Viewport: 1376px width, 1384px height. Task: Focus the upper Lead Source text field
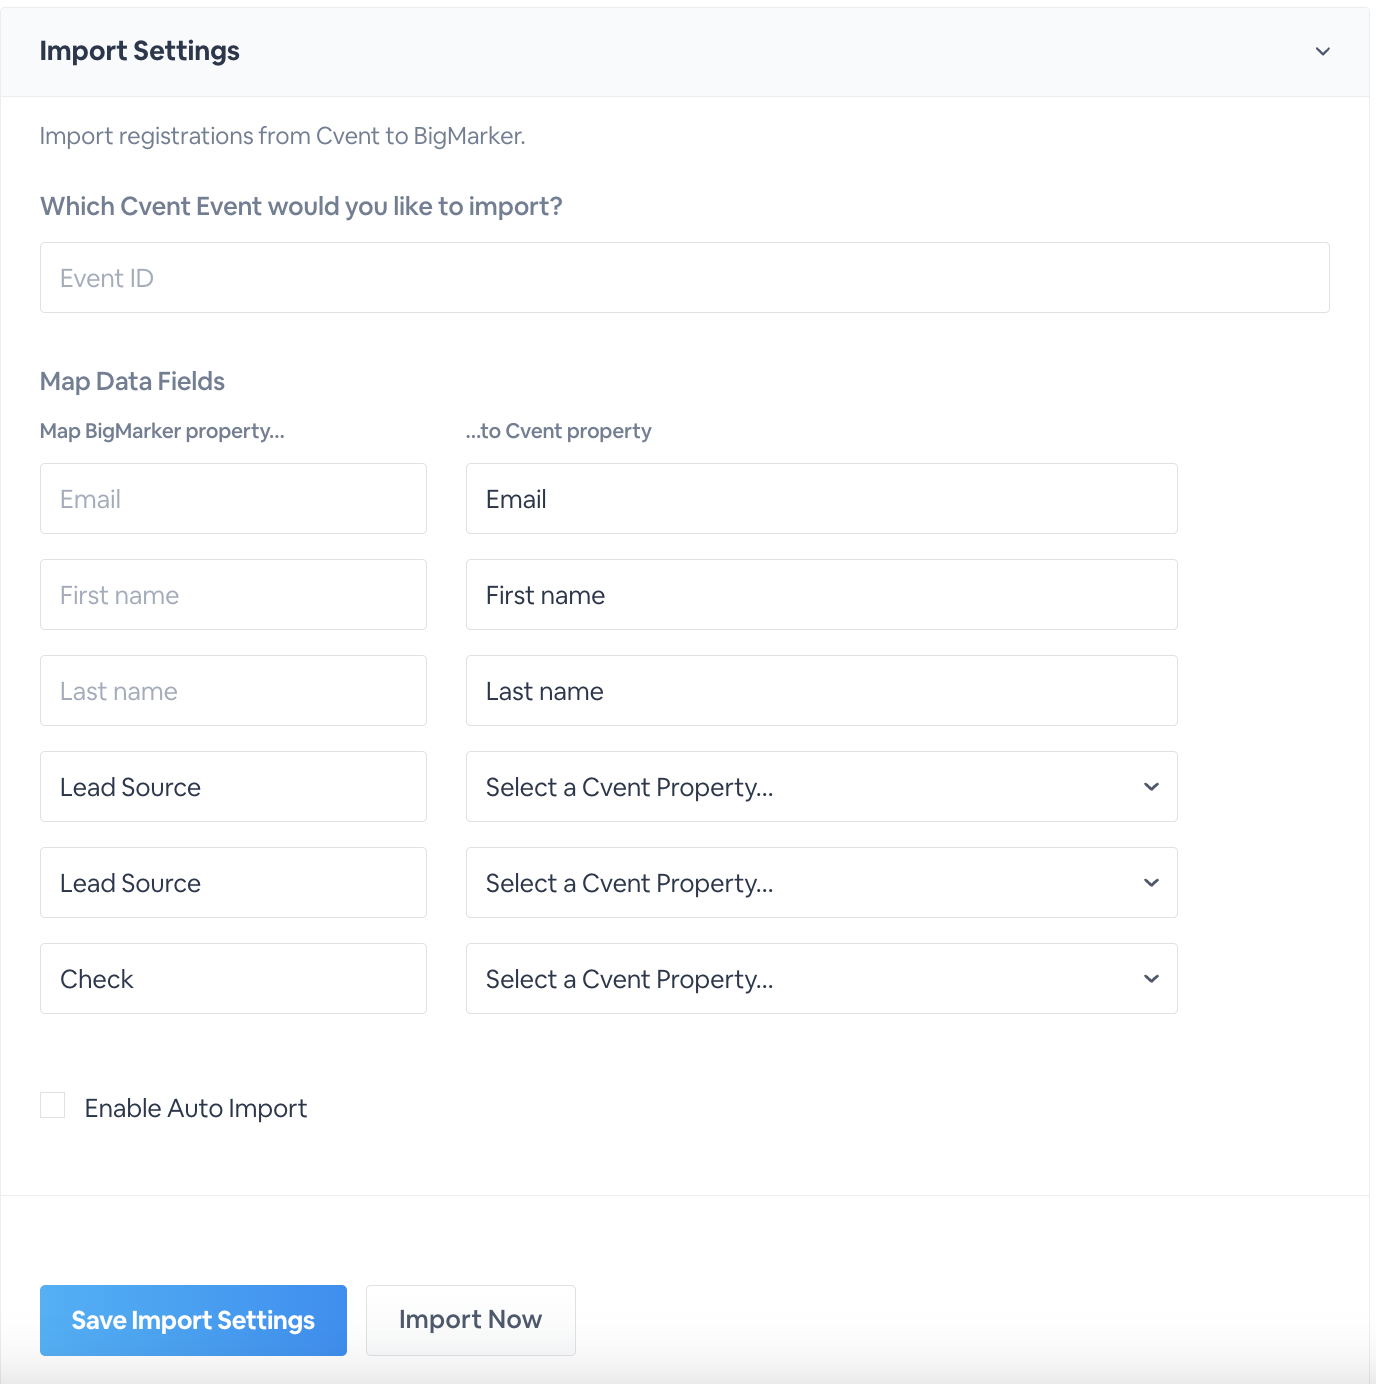233,787
